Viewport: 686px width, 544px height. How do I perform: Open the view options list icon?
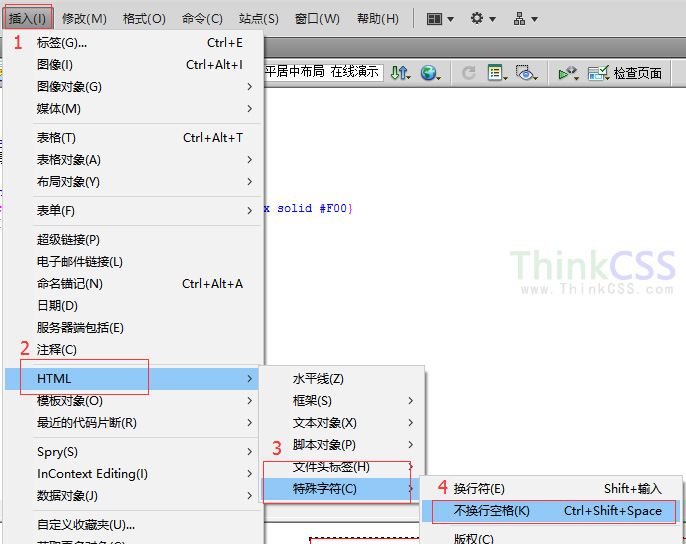click(x=497, y=73)
